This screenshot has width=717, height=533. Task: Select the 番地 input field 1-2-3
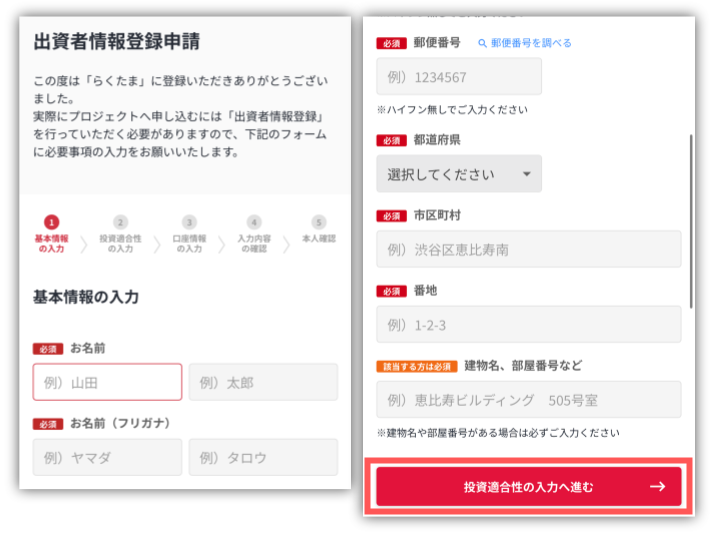(x=528, y=325)
